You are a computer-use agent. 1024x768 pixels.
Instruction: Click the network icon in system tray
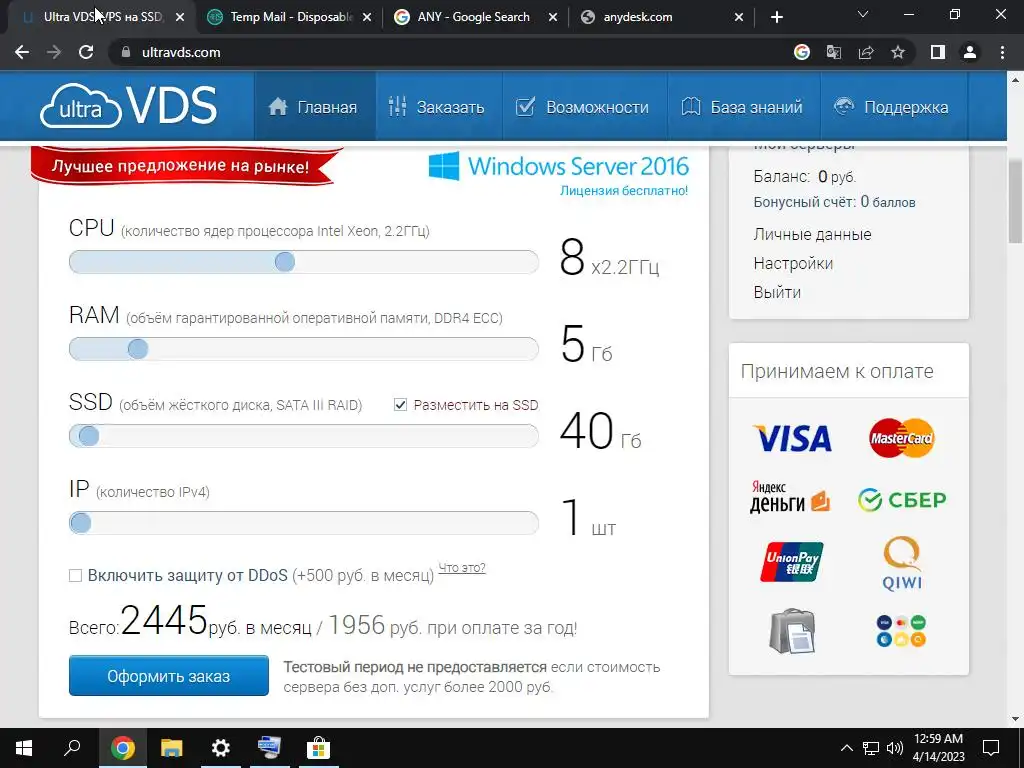tap(871, 748)
